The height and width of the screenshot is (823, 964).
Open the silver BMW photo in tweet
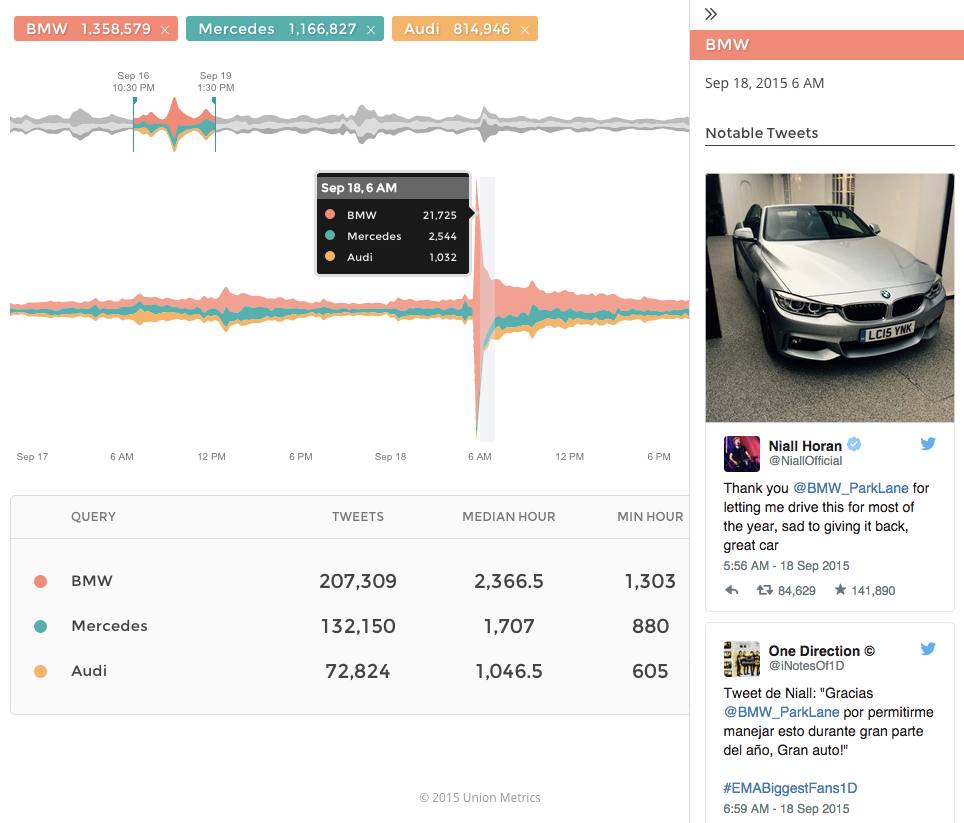pyautogui.click(x=829, y=298)
